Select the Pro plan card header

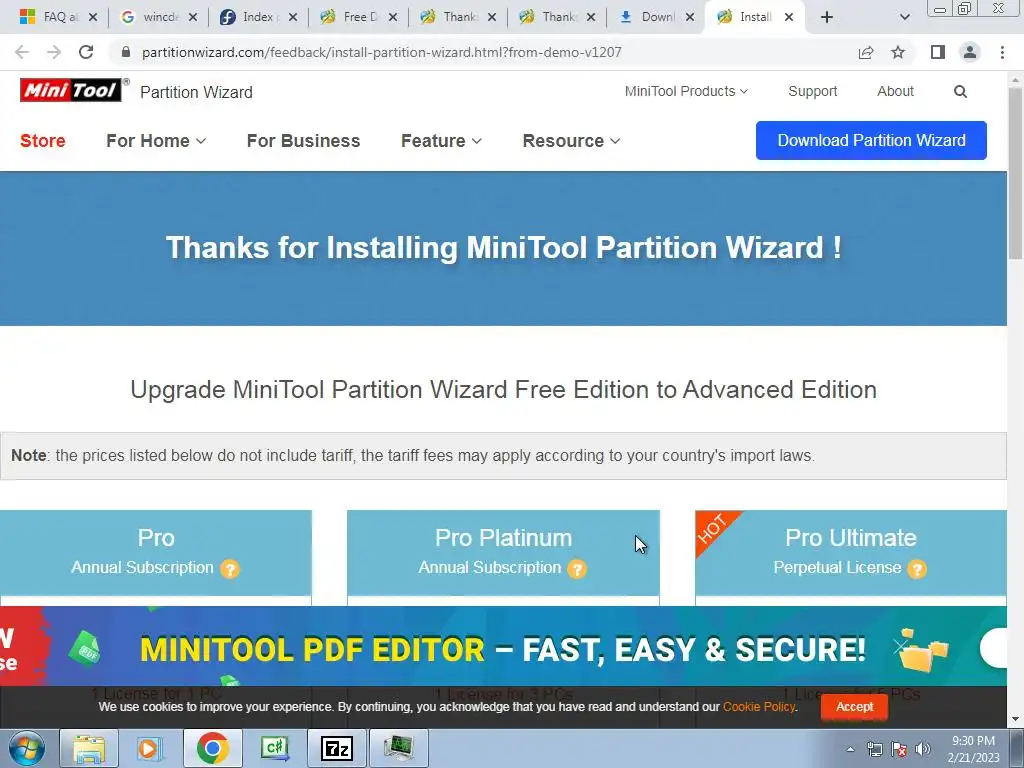pos(155,552)
